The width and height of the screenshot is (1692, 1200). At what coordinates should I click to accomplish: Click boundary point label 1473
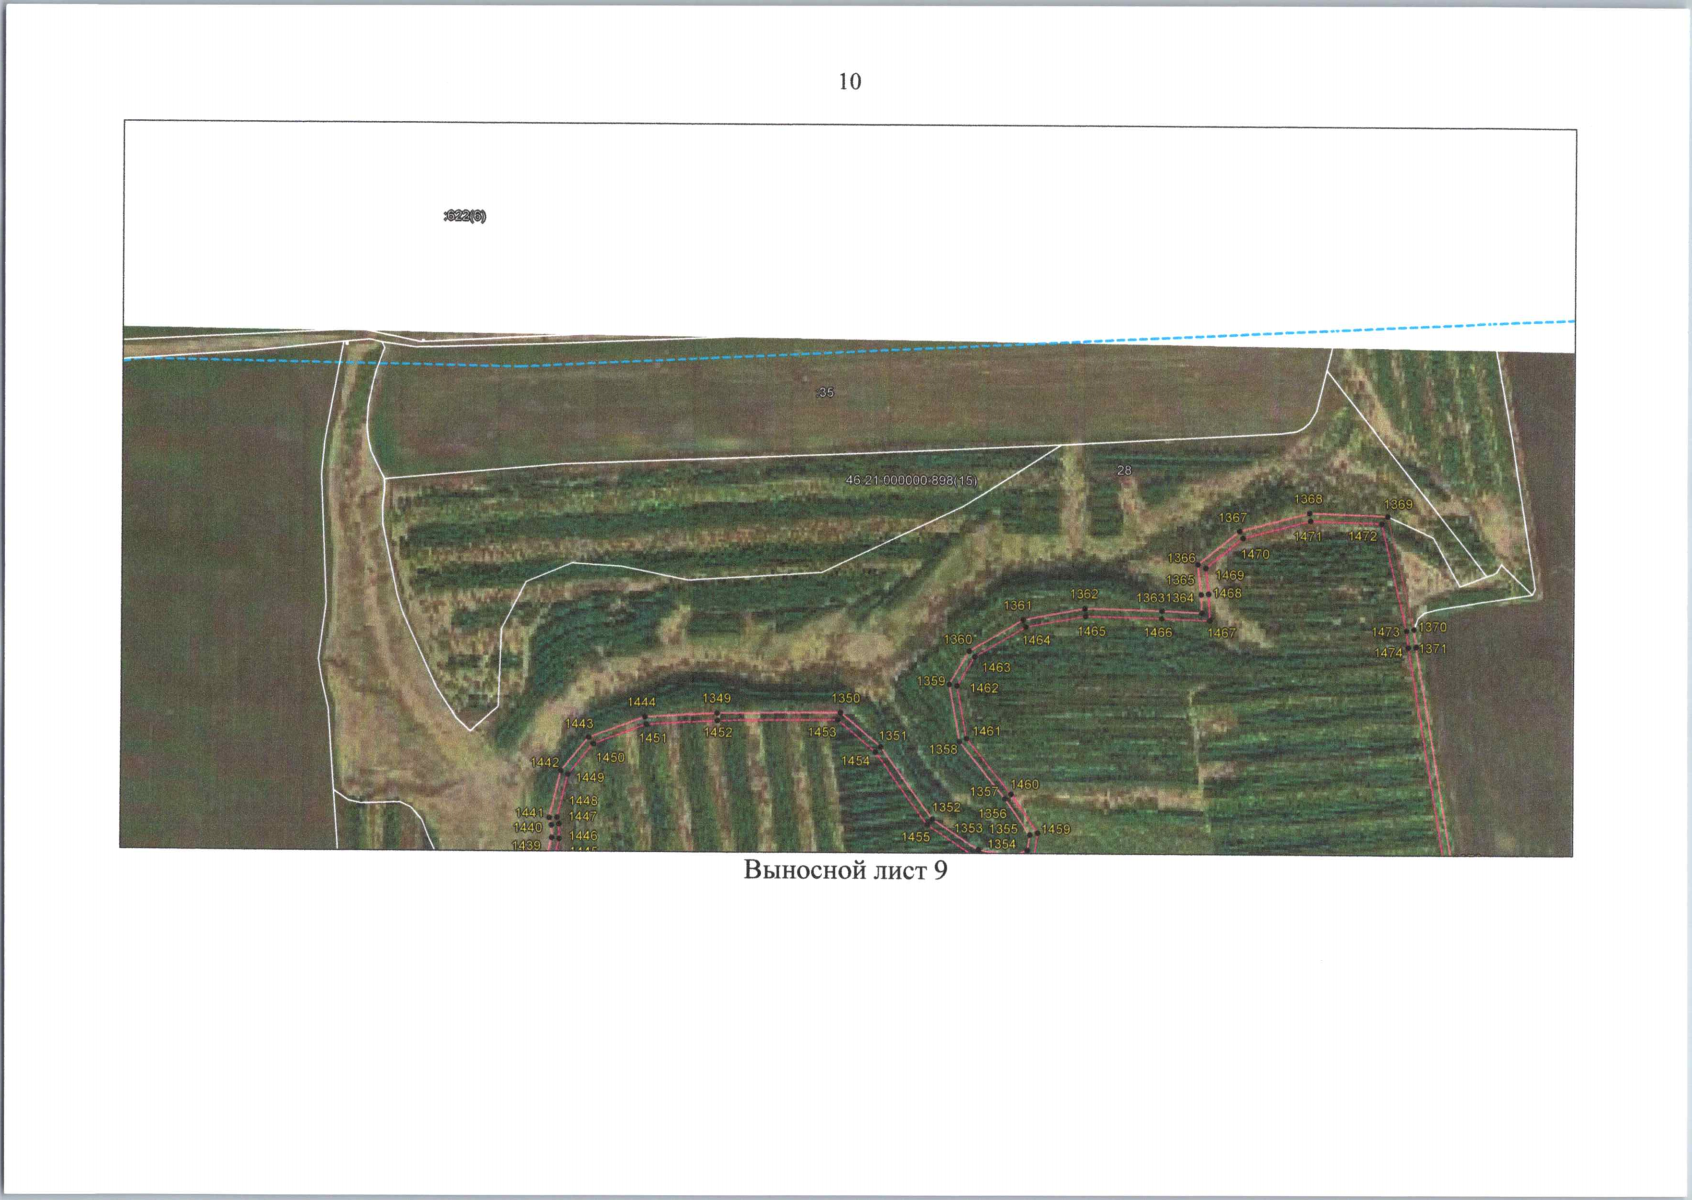pyautogui.click(x=1385, y=632)
